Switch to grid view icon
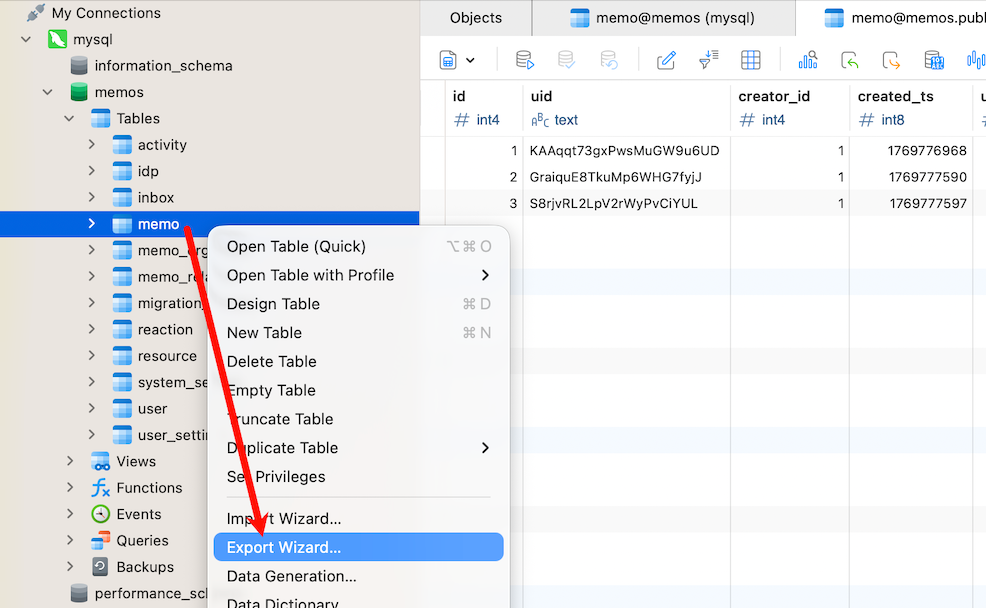 coord(751,61)
